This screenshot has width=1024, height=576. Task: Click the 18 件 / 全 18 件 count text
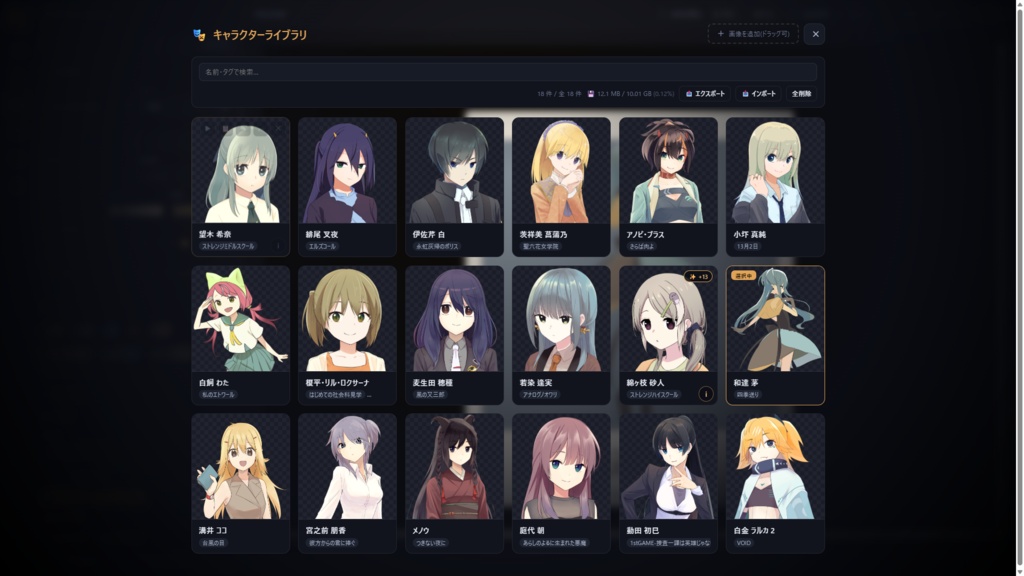(559, 94)
